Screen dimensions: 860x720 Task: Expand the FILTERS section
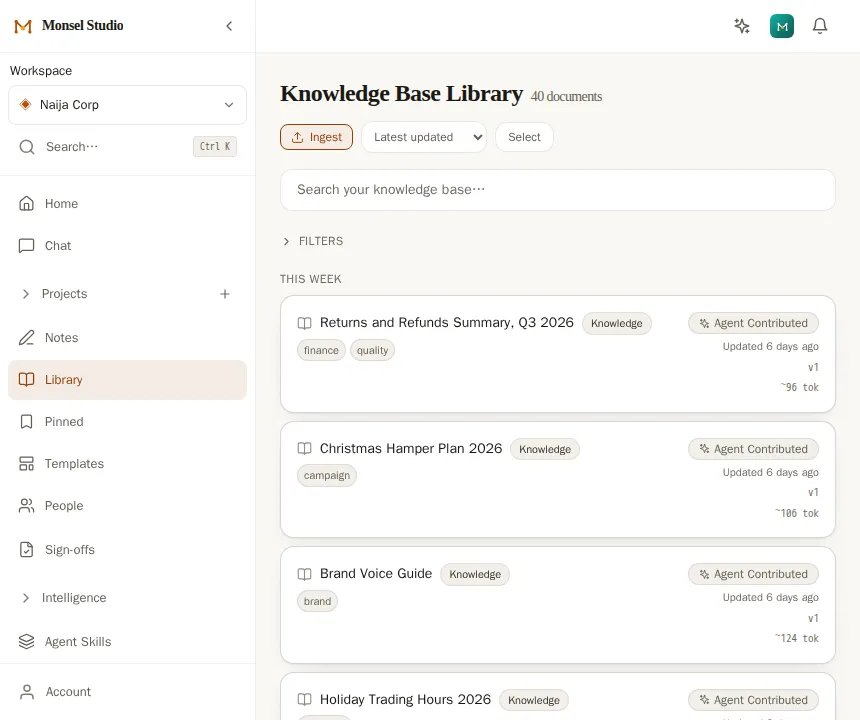point(312,241)
